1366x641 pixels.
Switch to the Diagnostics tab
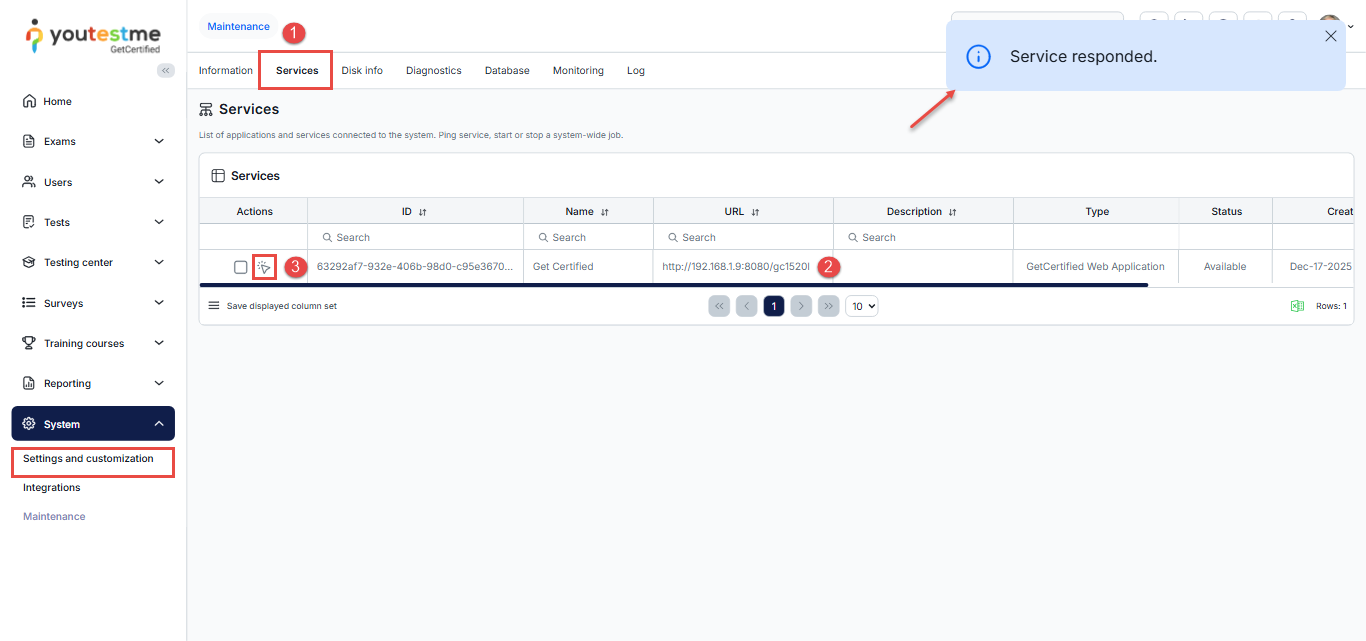[x=433, y=71]
